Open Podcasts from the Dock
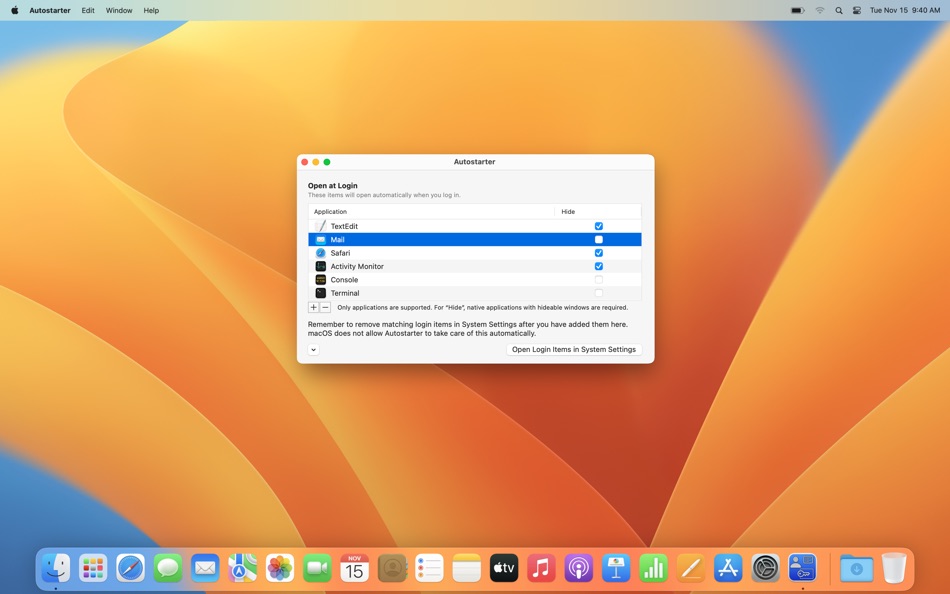 click(579, 569)
